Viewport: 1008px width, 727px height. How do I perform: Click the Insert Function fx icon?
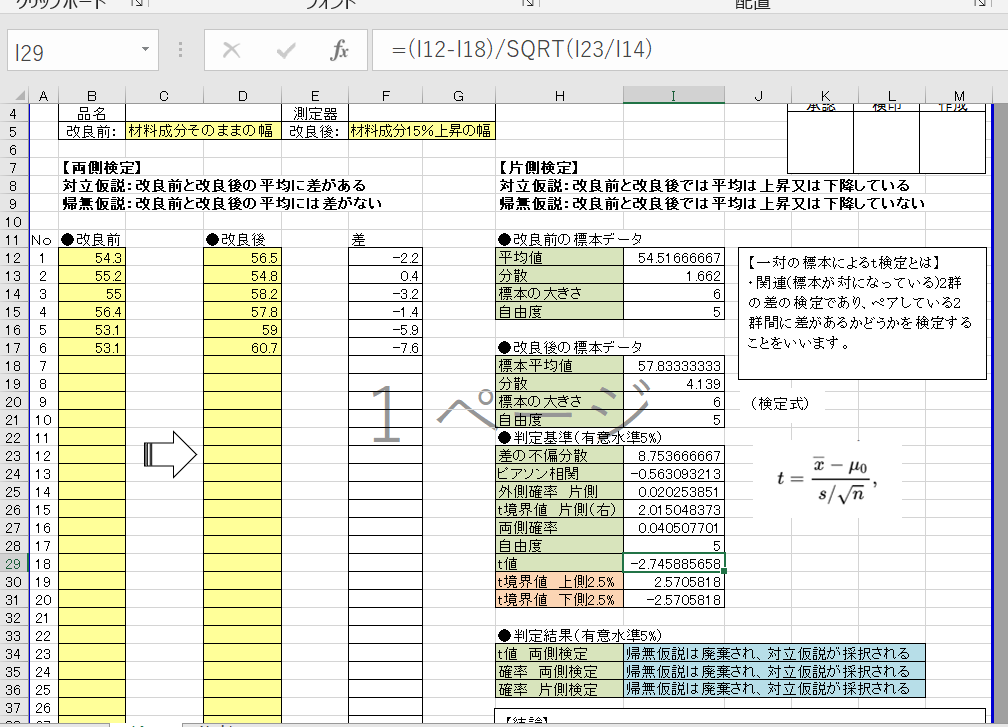pos(339,50)
